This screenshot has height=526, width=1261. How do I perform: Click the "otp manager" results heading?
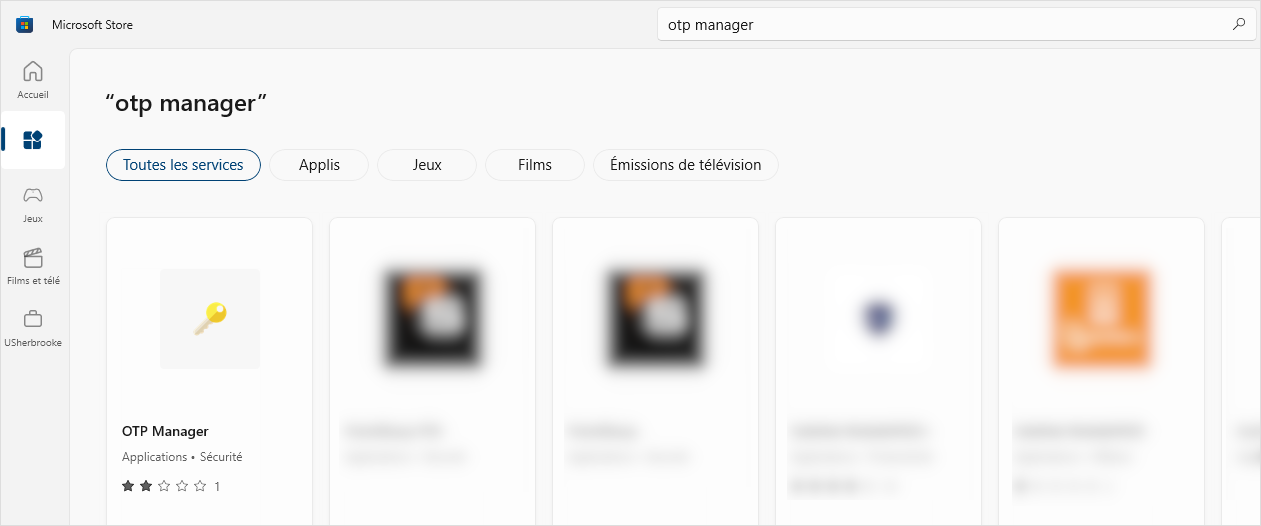click(x=186, y=103)
